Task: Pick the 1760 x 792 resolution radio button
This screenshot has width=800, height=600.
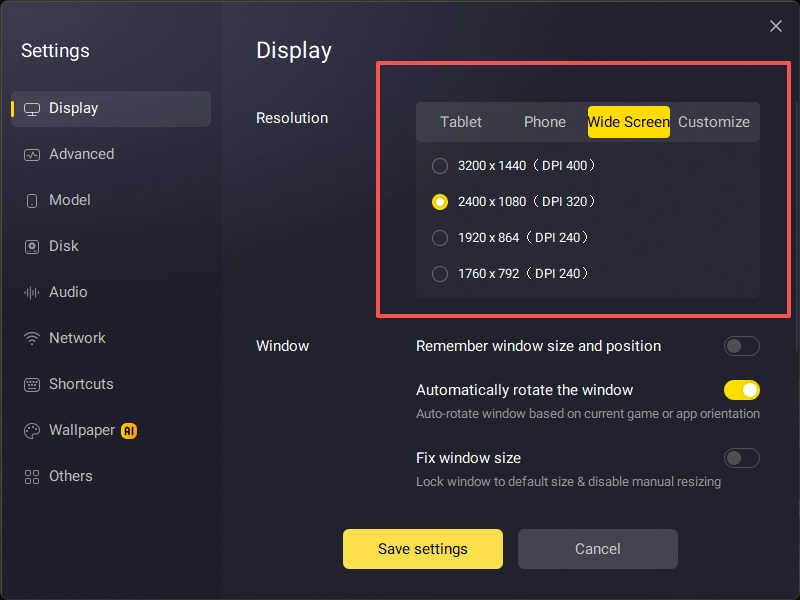Action: tap(440, 273)
